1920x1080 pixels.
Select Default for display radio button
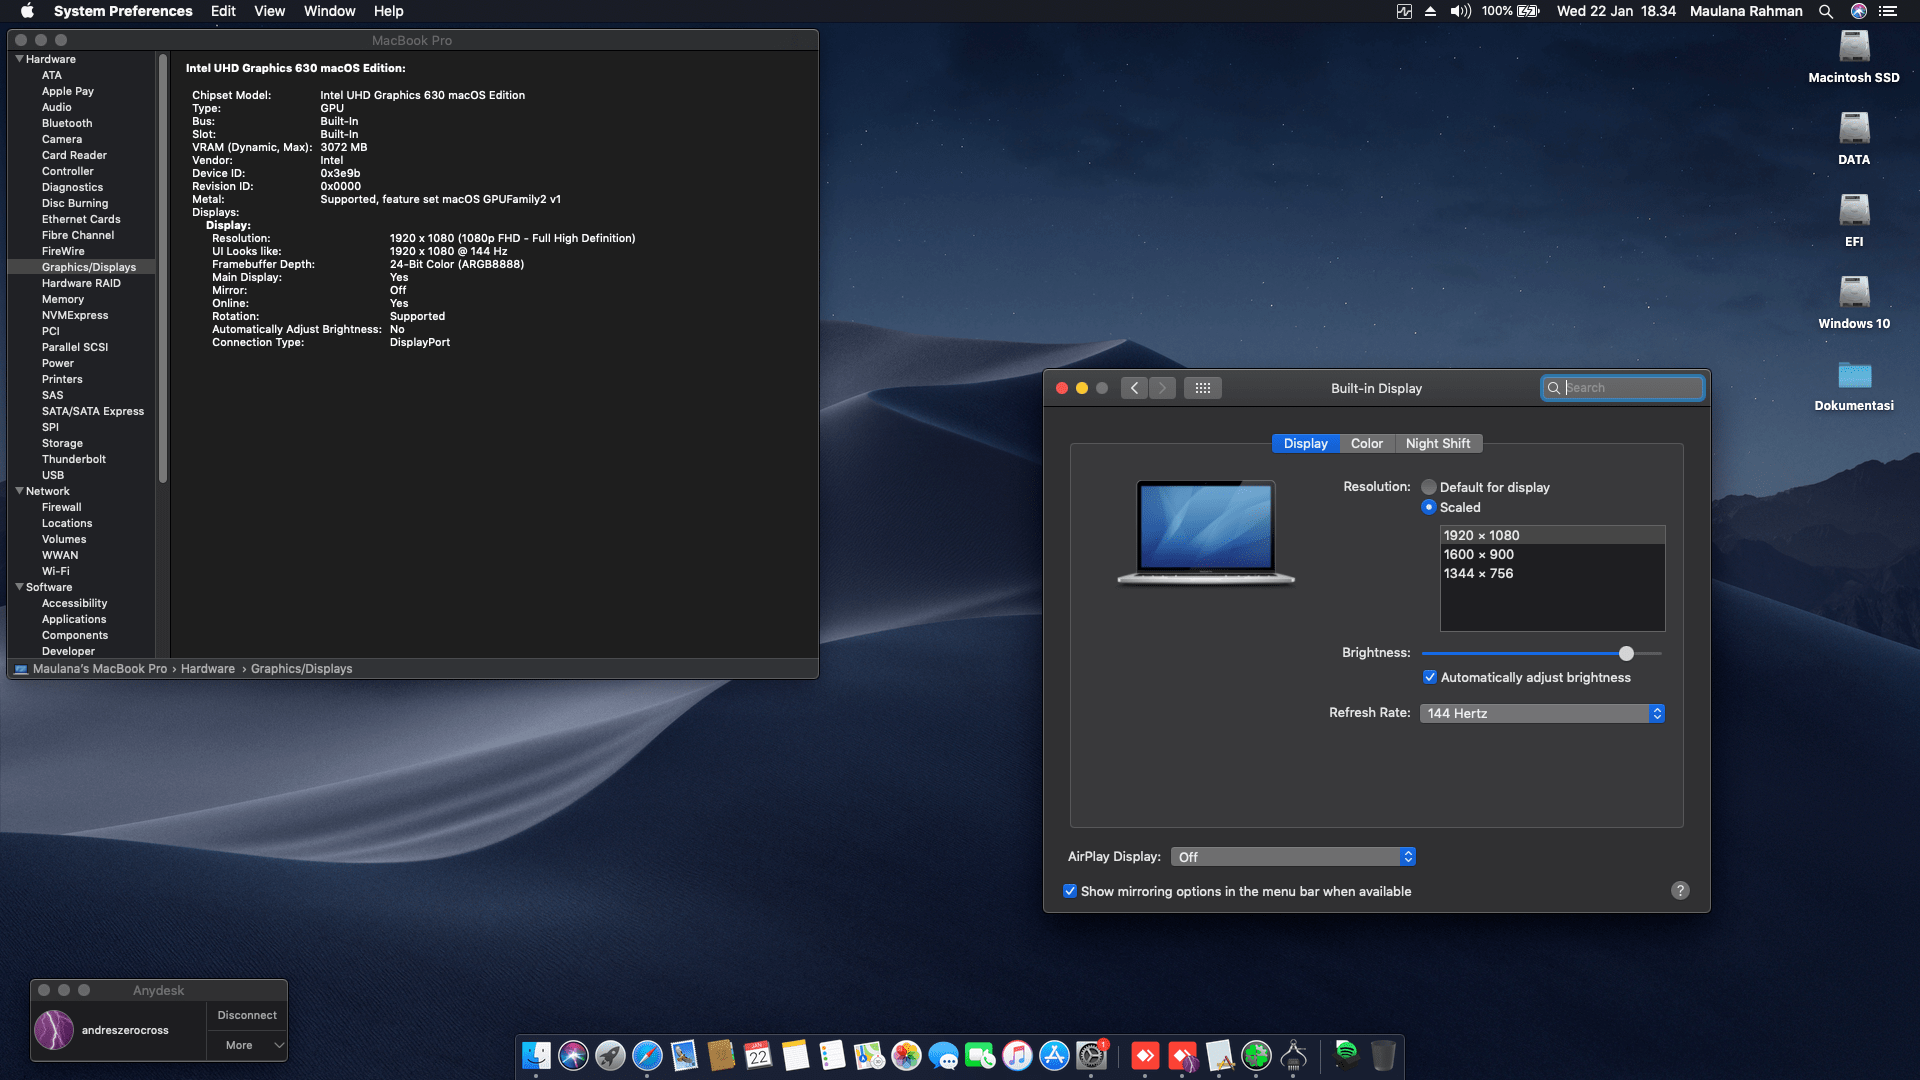pyautogui.click(x=1429, y=487)
